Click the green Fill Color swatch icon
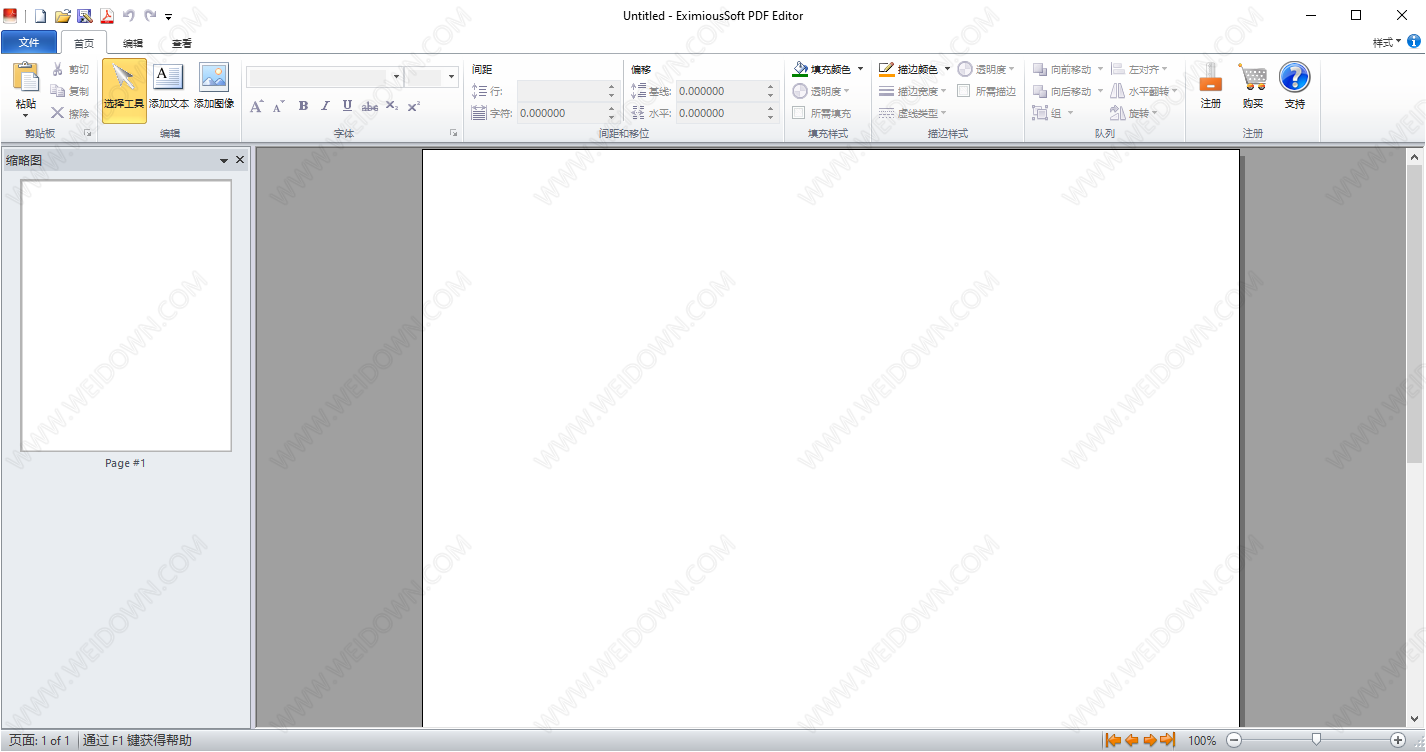Image resolution: width=1426 pixels, height=752 pixels. (800, 69)
